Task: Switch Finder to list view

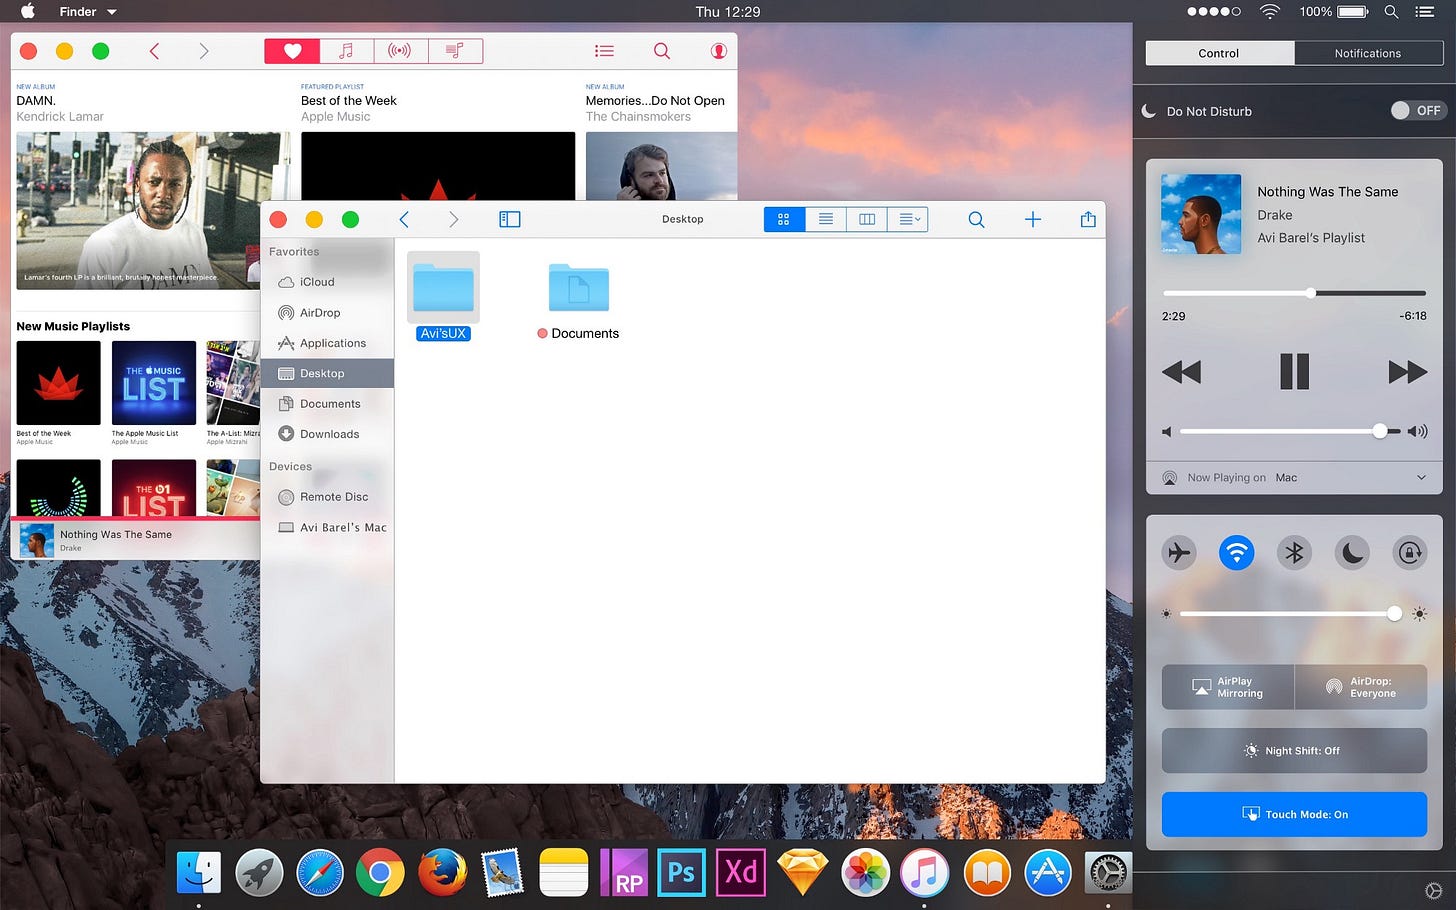Action: click(826, 219)
